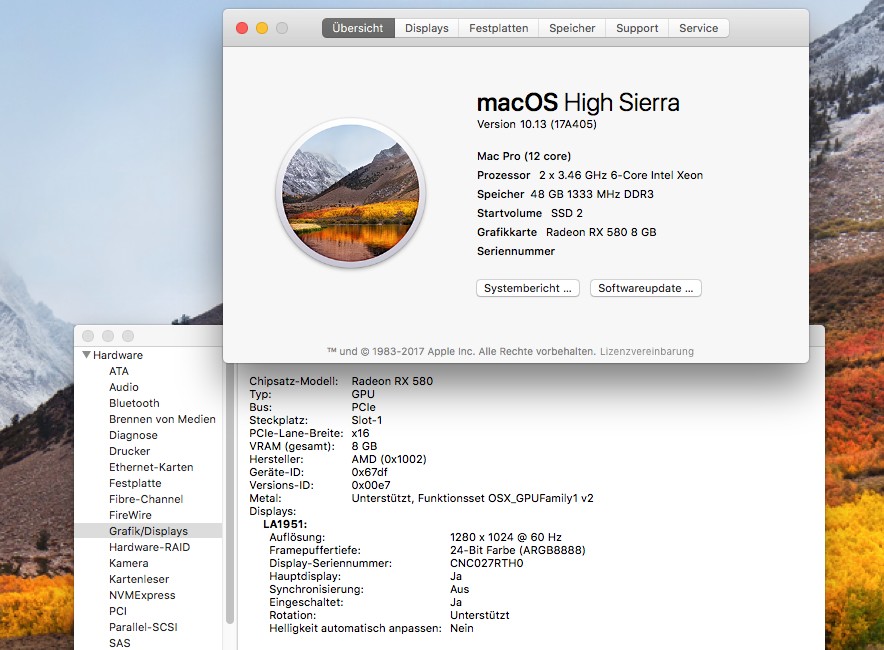Select the highlighted Grafik/Displays row

[x=148, y=531]
